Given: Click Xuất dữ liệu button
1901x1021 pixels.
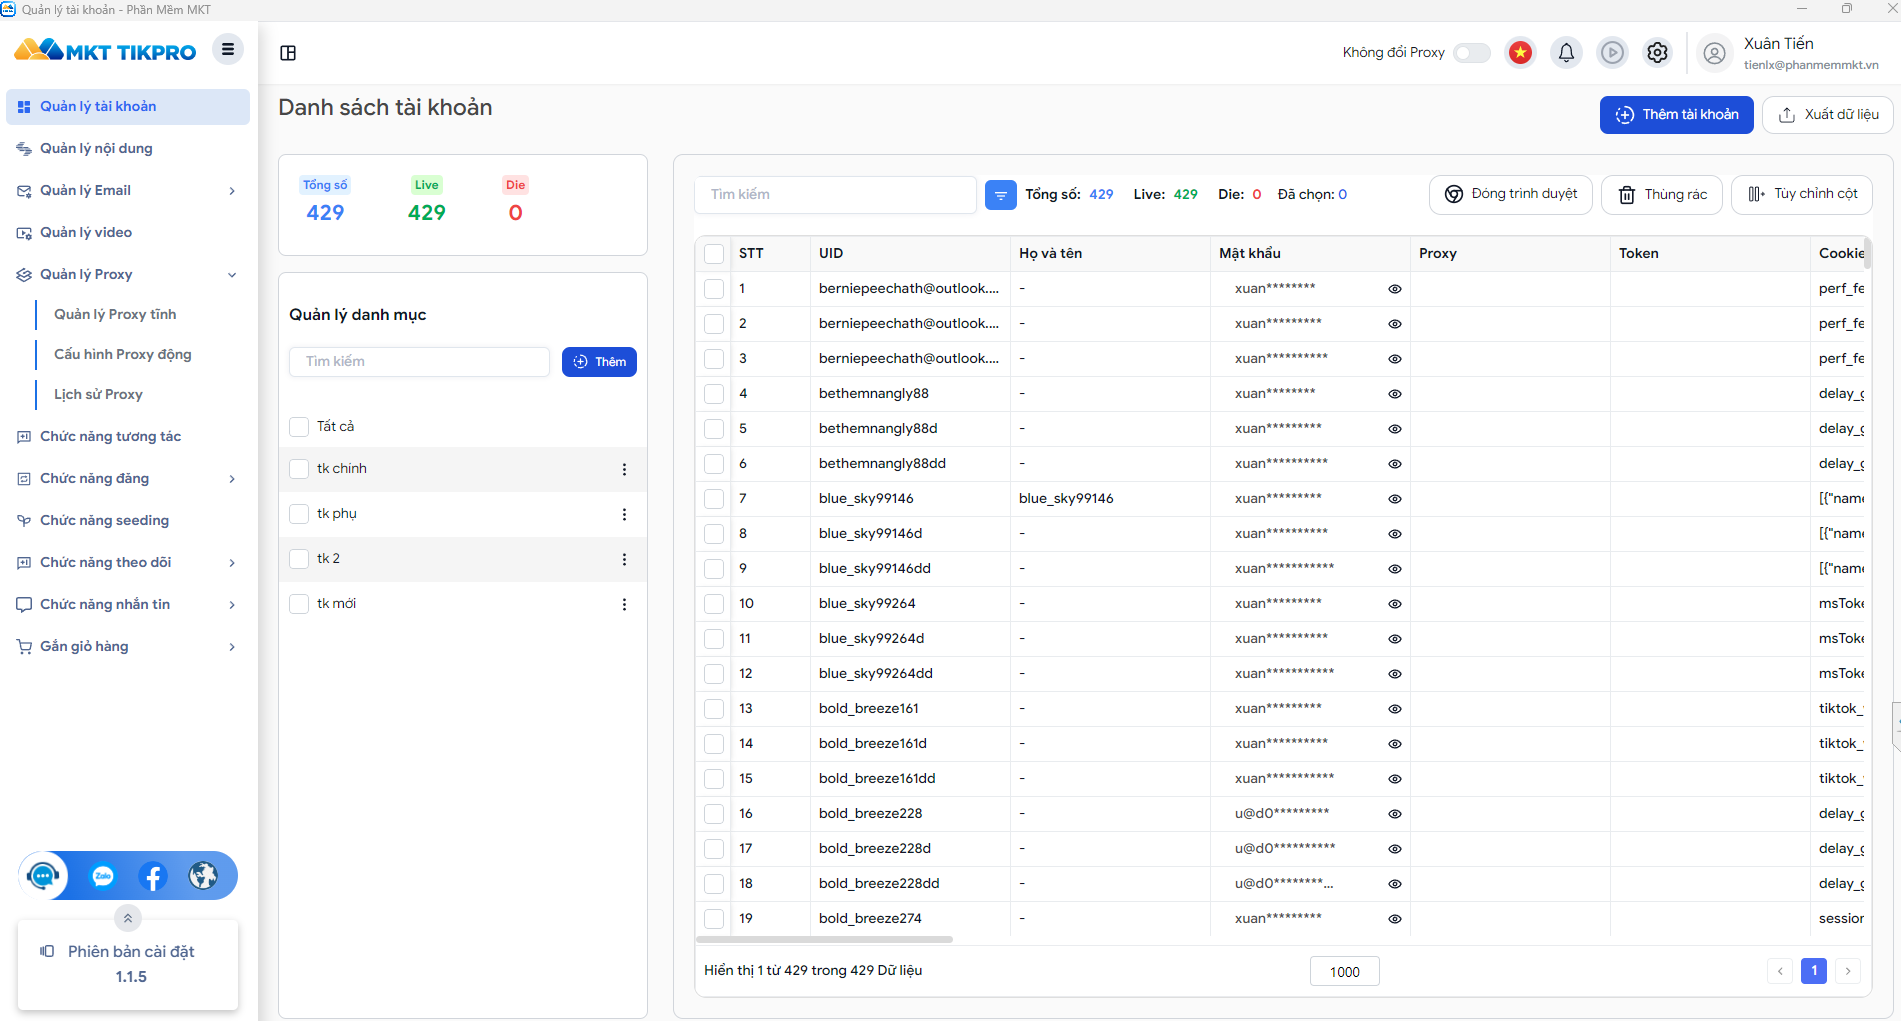Looking at the screenshot, I should [x=1827, y=115].
